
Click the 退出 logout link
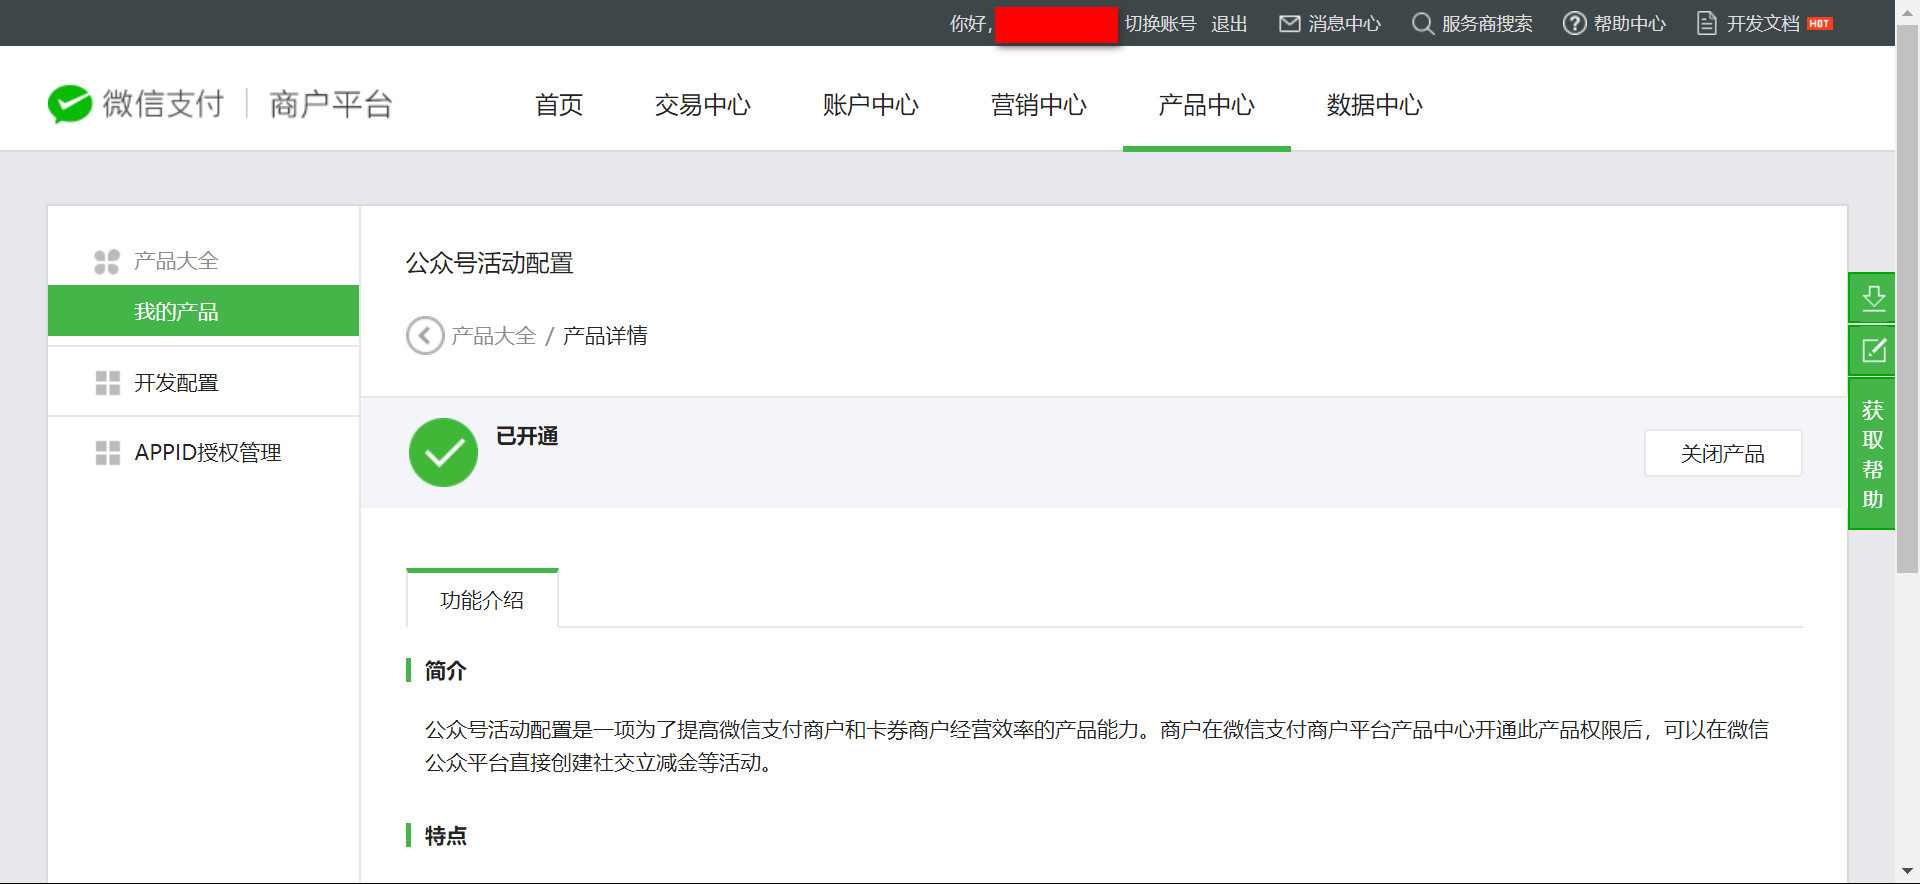point(1229,23)
